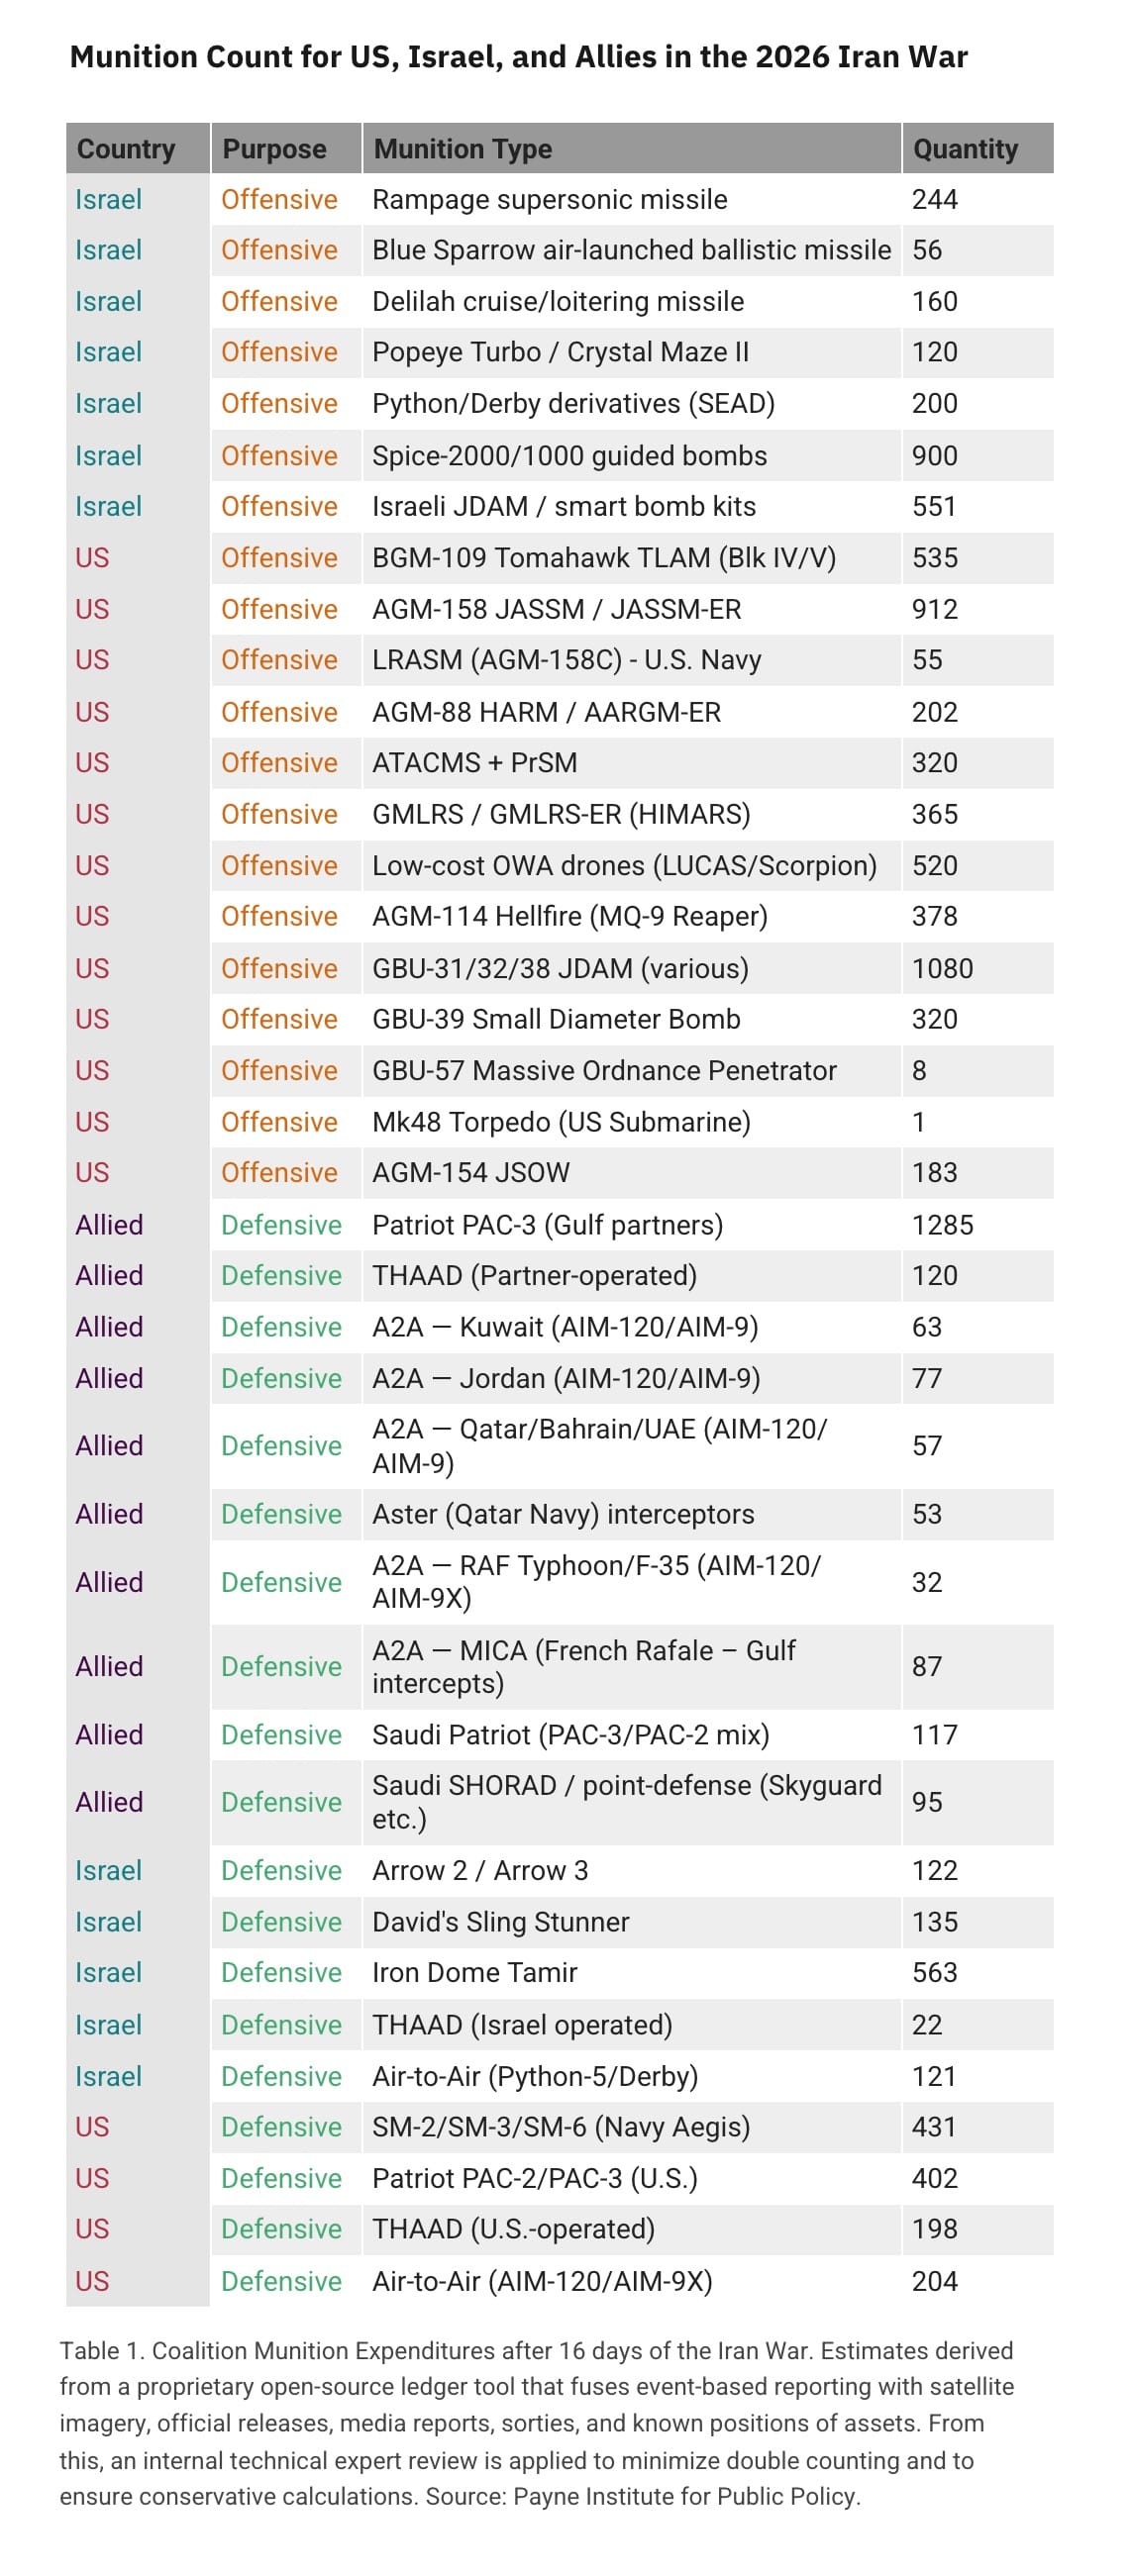Click the quantity 1285 cell

[x=942, y=1225]
